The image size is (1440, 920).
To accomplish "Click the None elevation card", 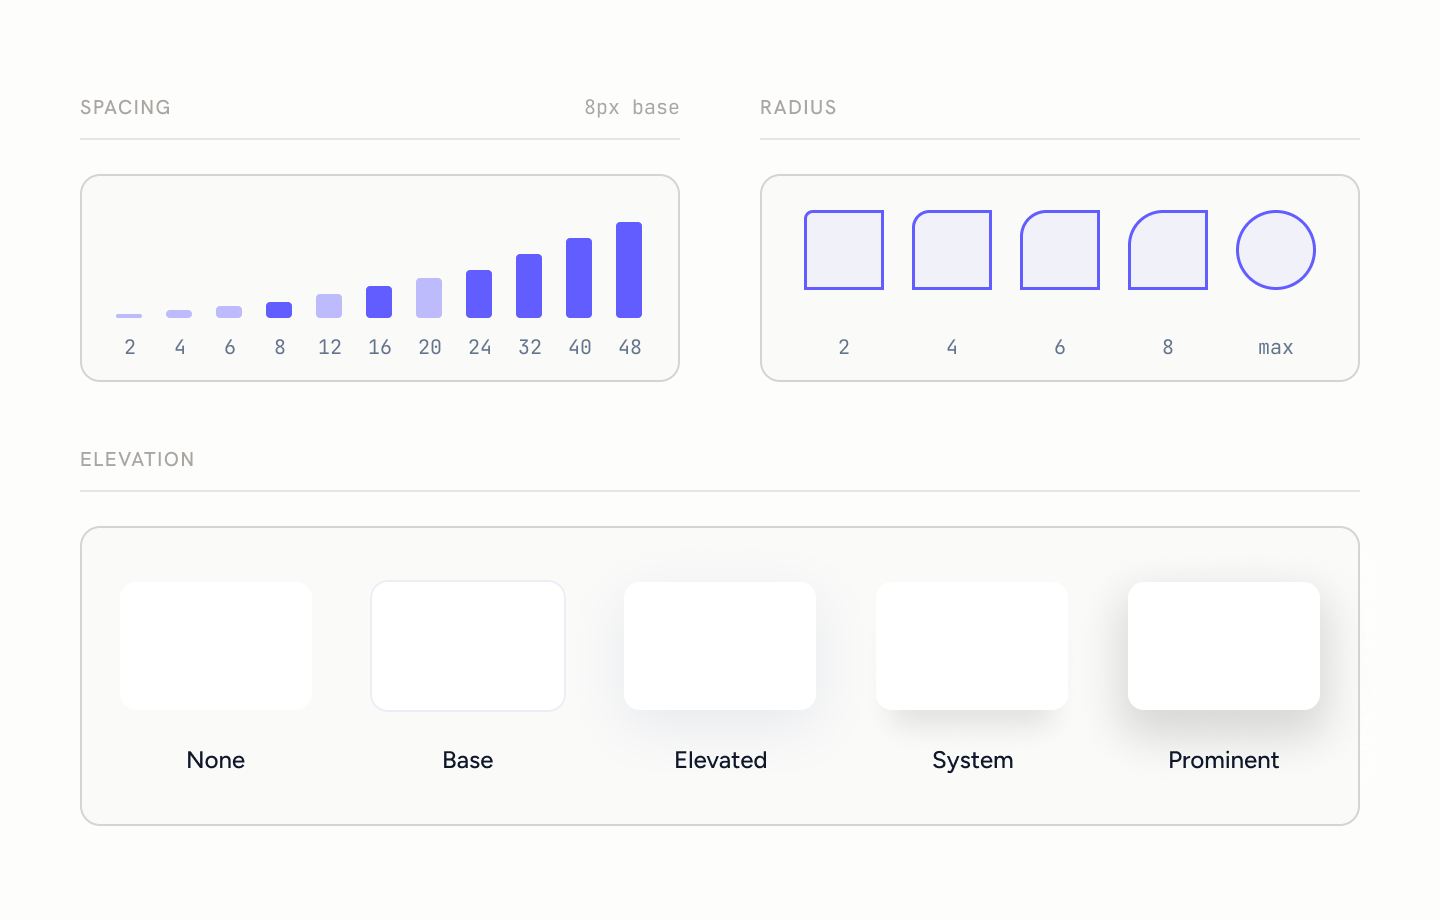I will point(216,646).
